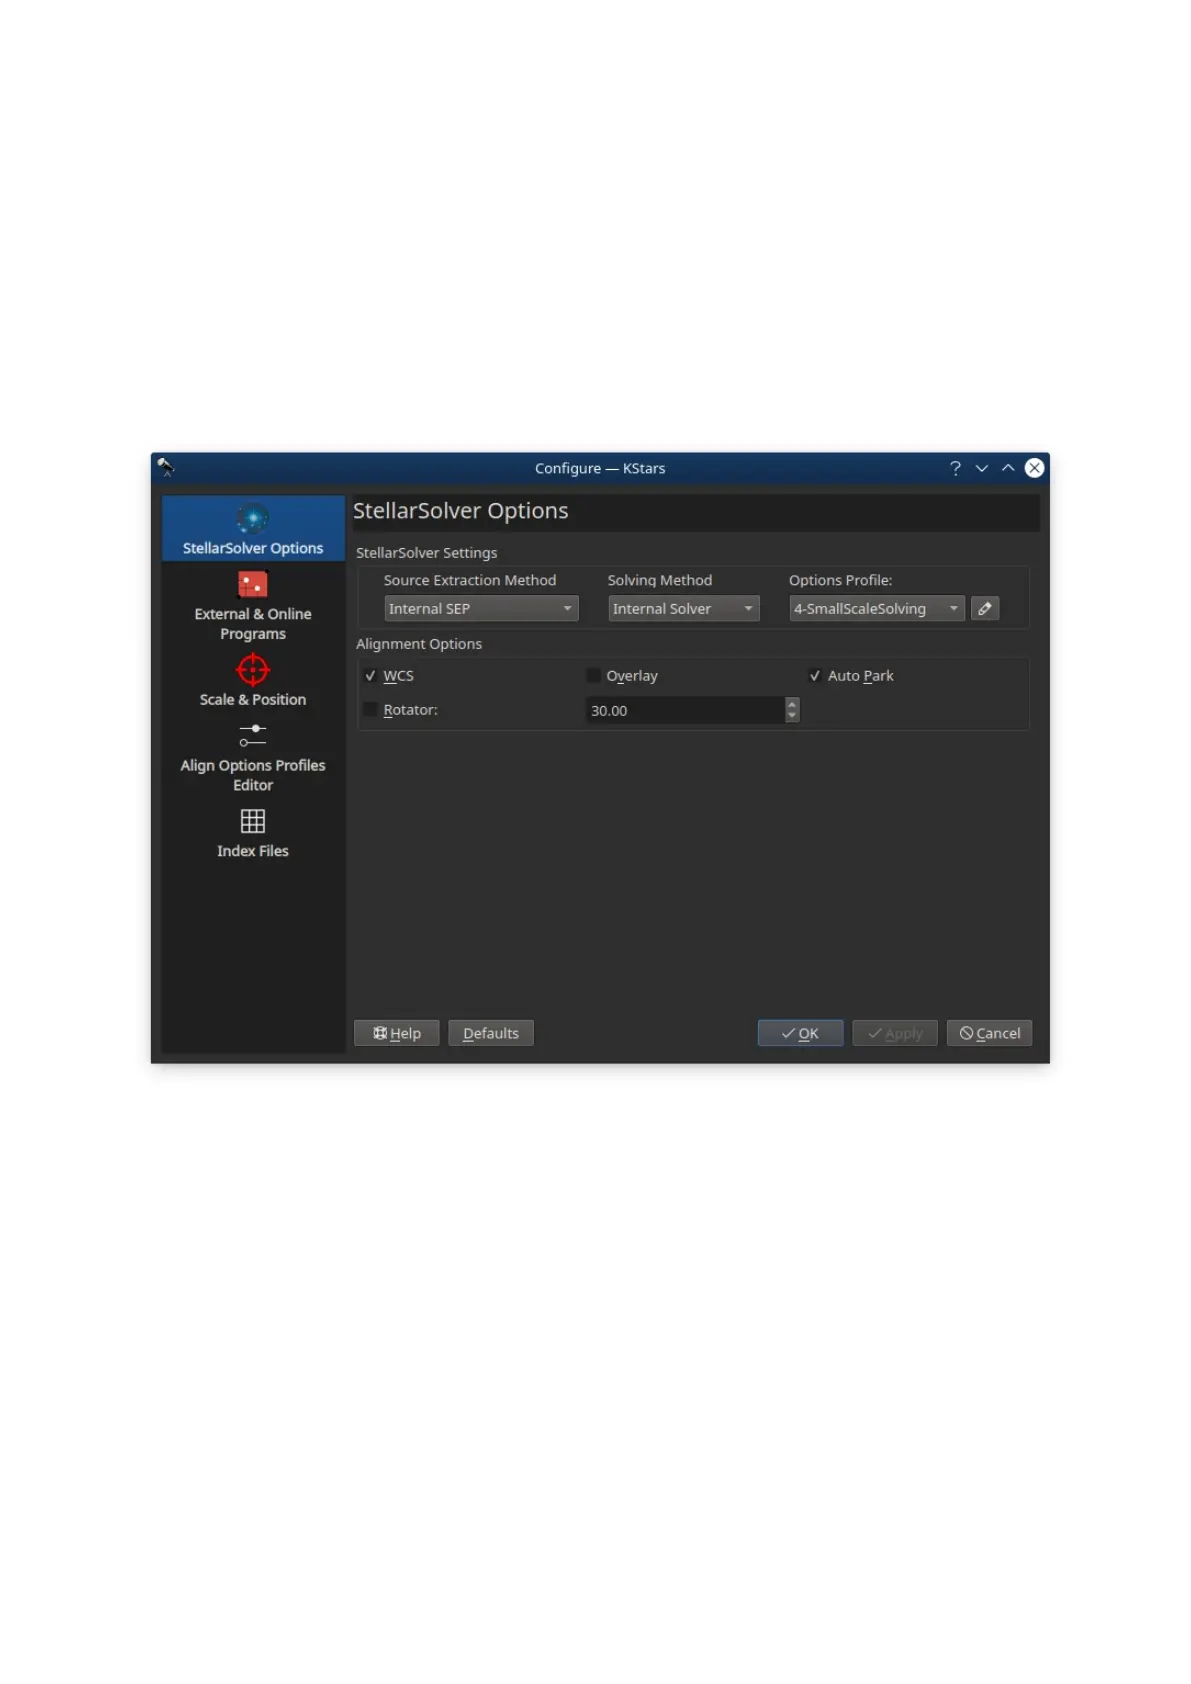Open Align Options Profiles Editor page
The width and height of the screenshot is (1191, 1684).
click(x=252, y=757)
